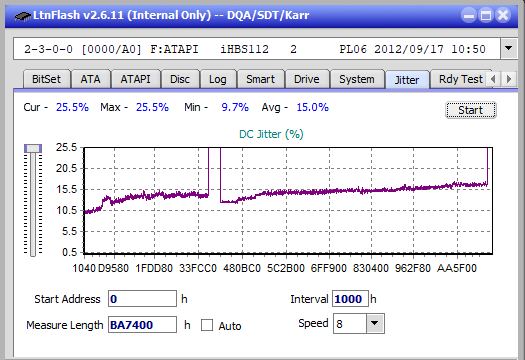Open the Speed dropdown
This screenshot has width=525, height=360.
(x=375, y=323)
